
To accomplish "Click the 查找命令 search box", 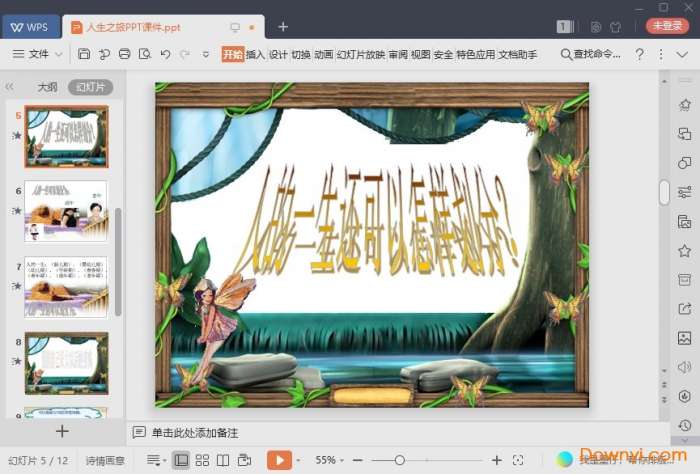I will (x=590, y=54).
